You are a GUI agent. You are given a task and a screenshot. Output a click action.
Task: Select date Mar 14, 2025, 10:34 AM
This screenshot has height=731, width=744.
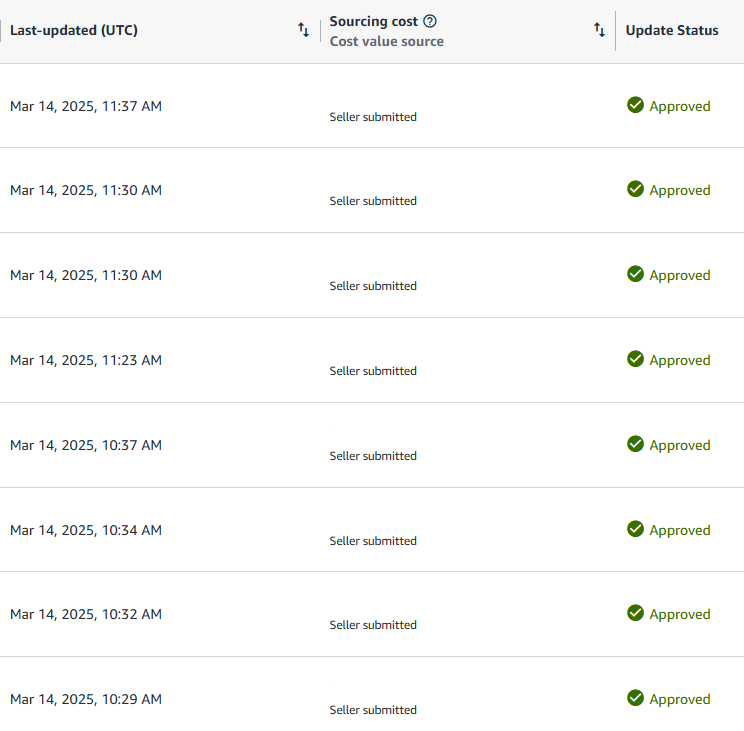pyautogui.click(x=86, y=530)
